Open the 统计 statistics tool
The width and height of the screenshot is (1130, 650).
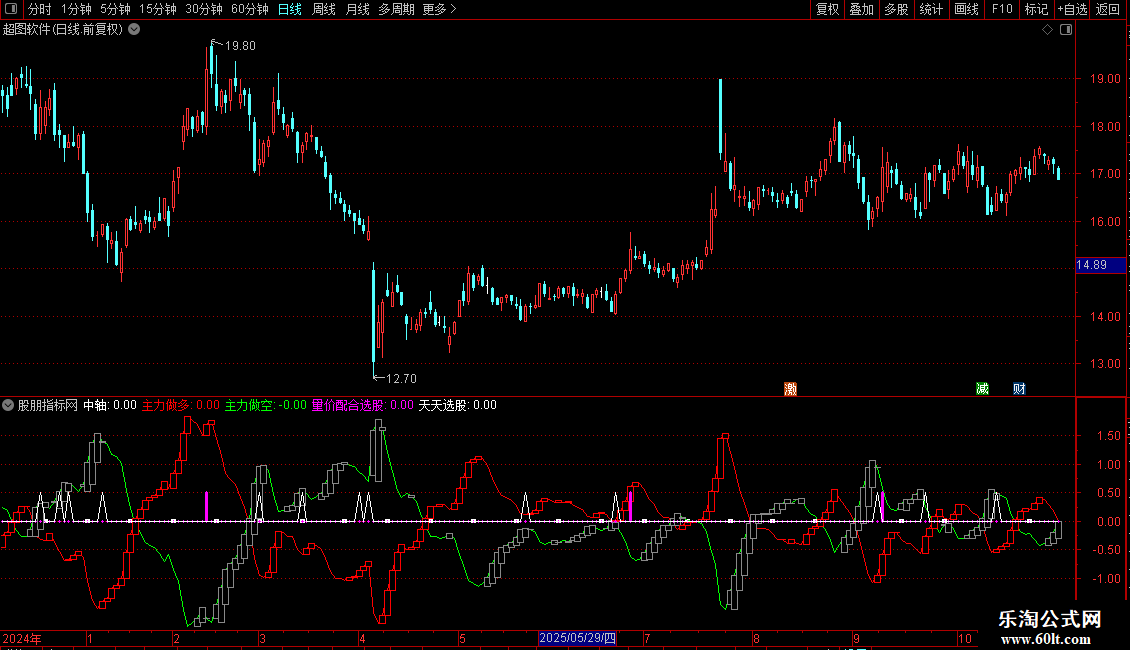(931, 9)
